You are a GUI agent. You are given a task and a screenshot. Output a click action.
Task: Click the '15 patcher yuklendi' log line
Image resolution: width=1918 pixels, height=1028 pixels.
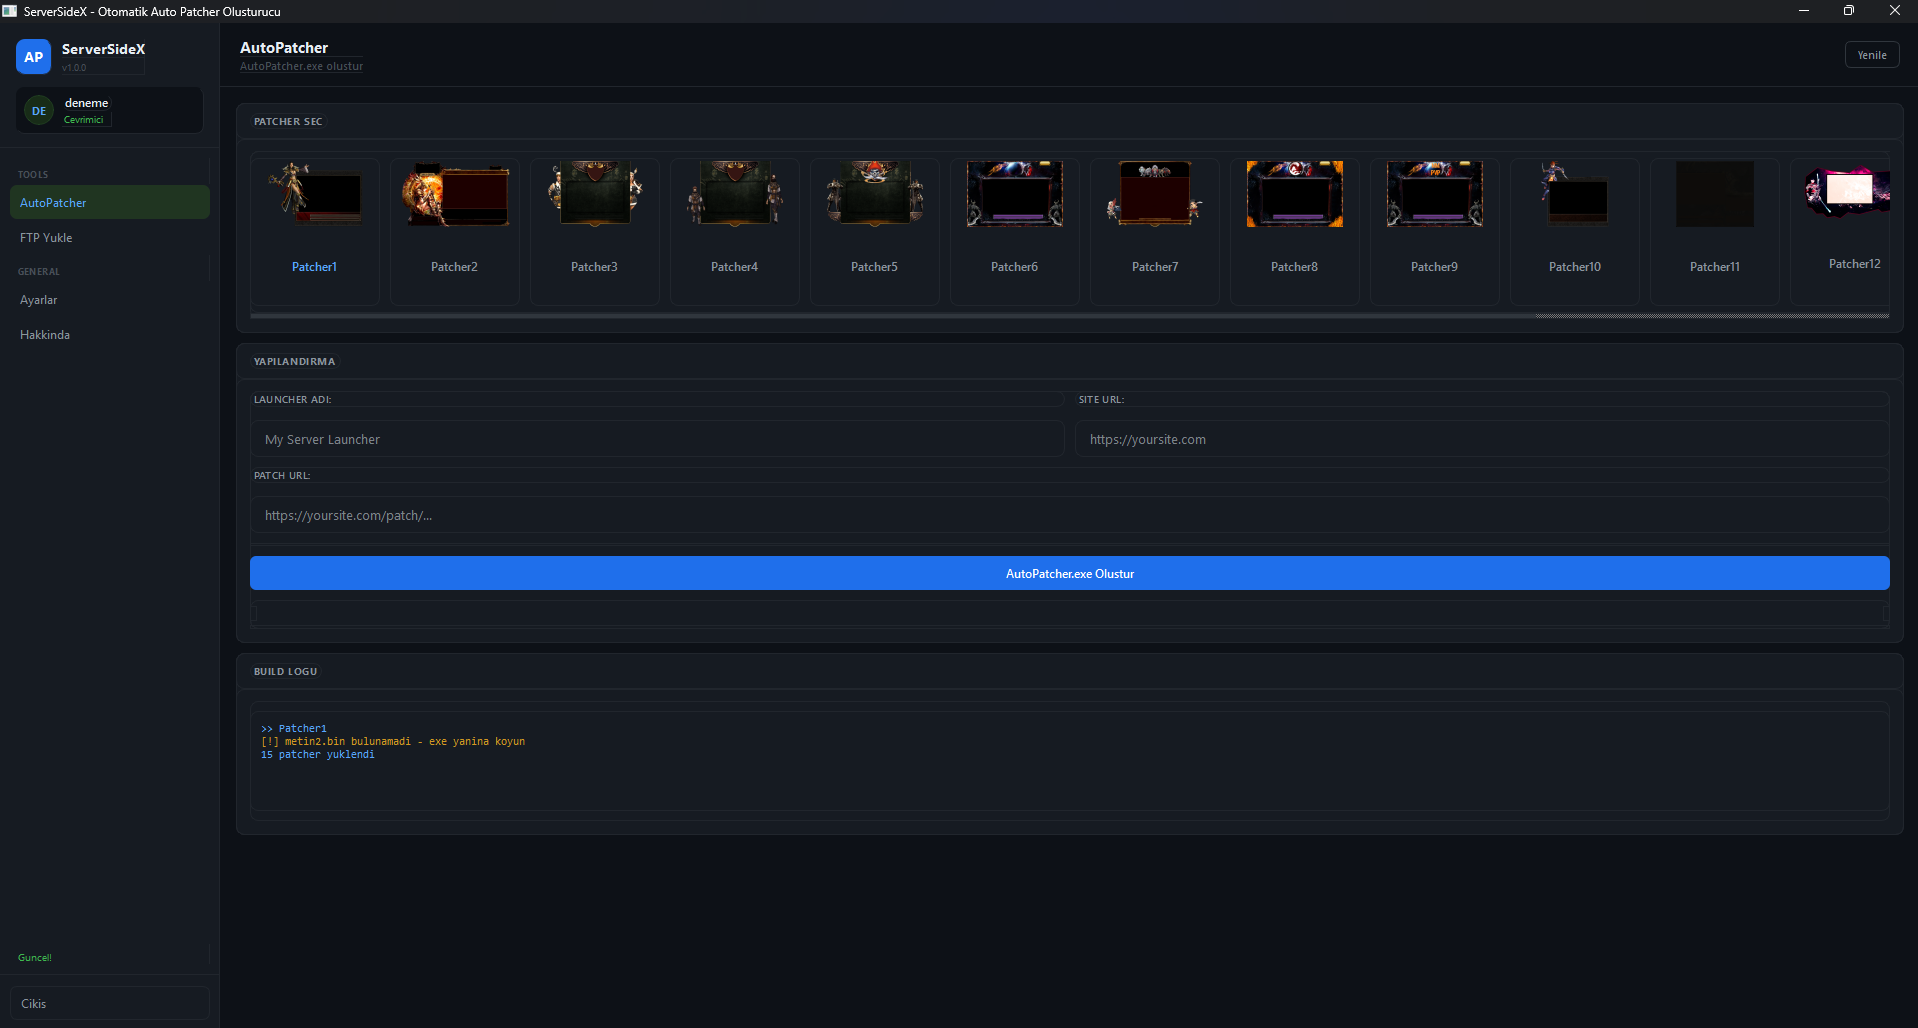click(x=318, y=754)
